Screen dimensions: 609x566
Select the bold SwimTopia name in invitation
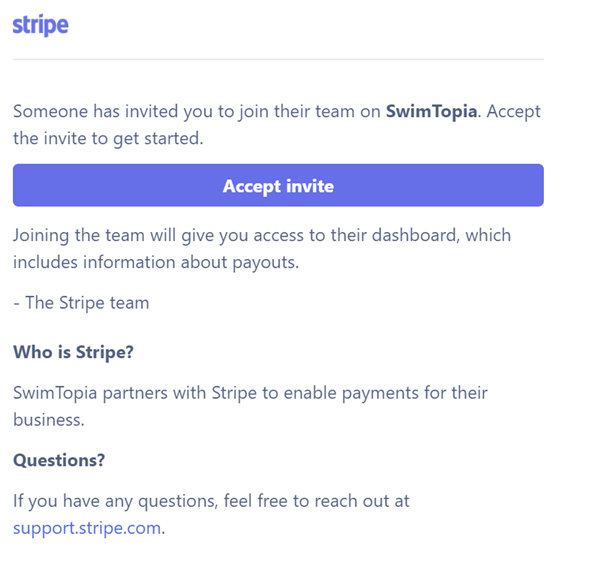(x=431, y=111)
